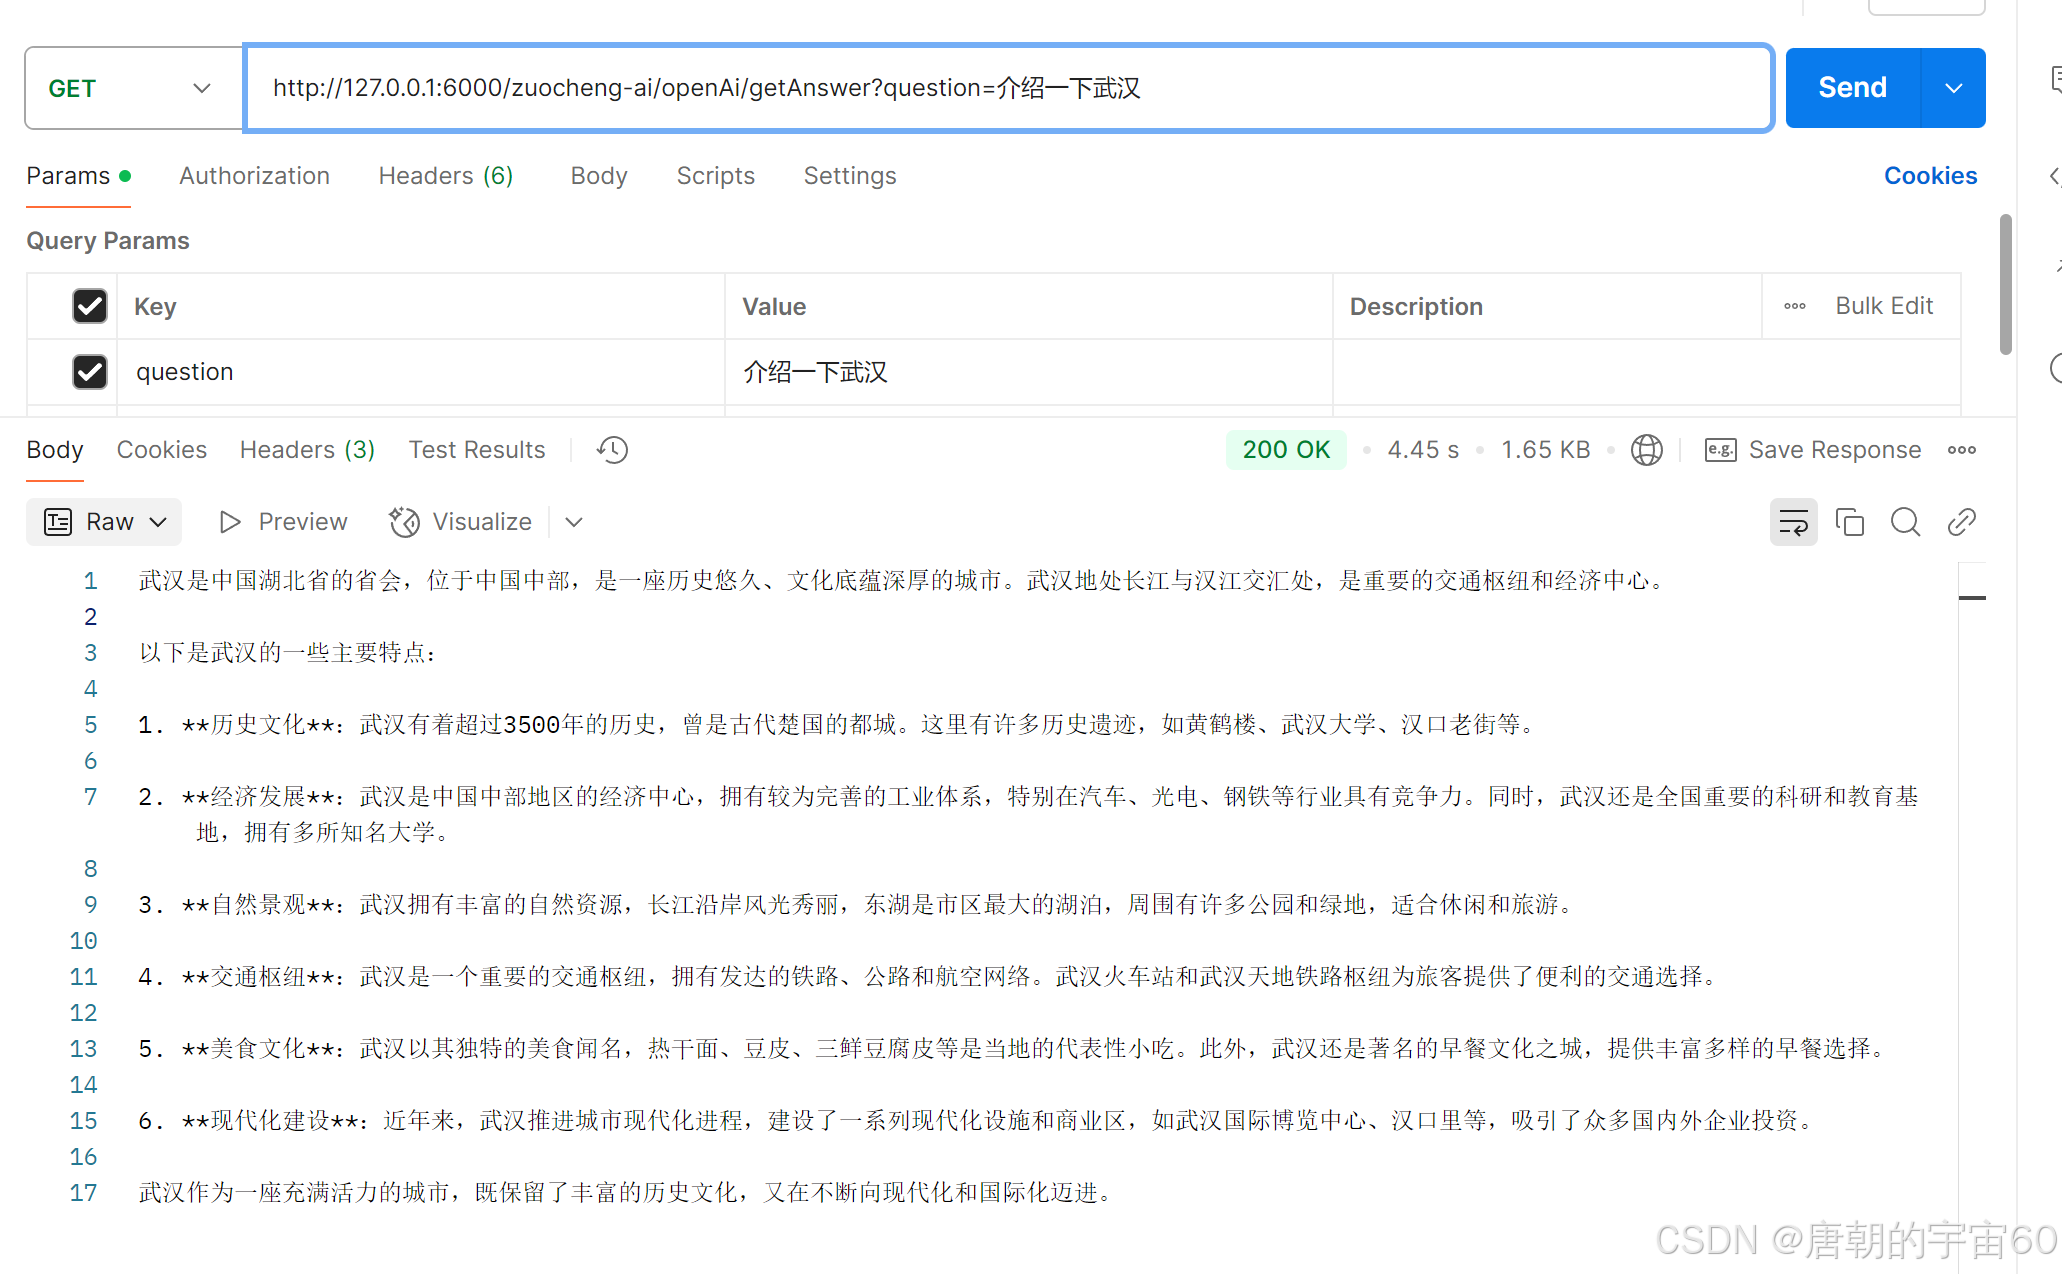
Task: Open the Test Results tab
Action: pos(477,449)
